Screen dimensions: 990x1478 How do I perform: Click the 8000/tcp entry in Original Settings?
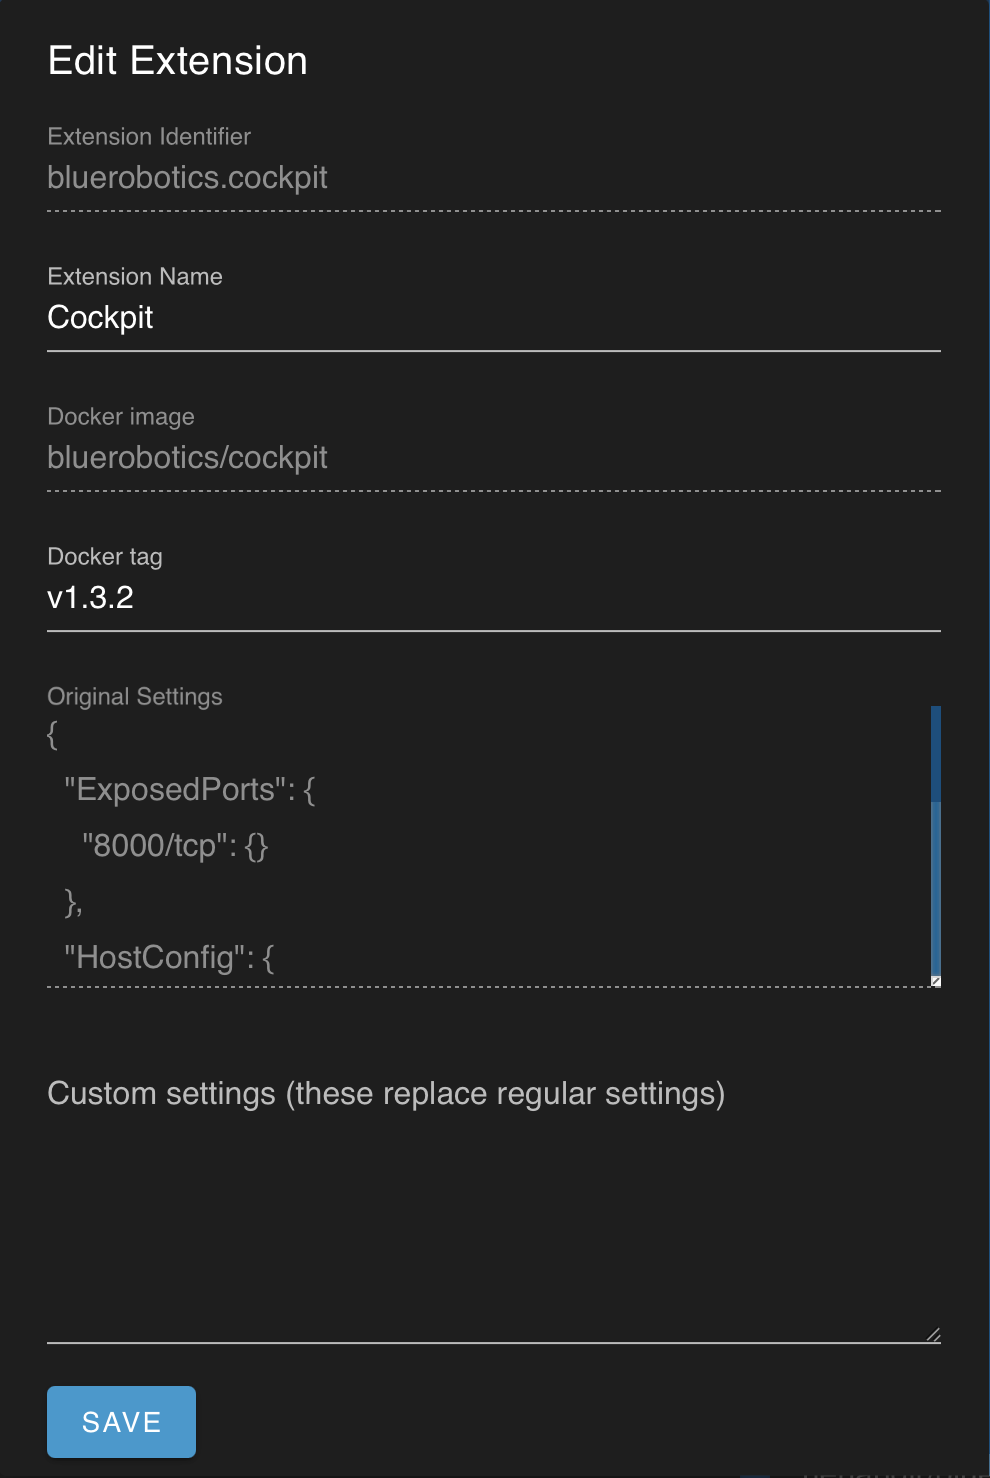tap(176, 845)
